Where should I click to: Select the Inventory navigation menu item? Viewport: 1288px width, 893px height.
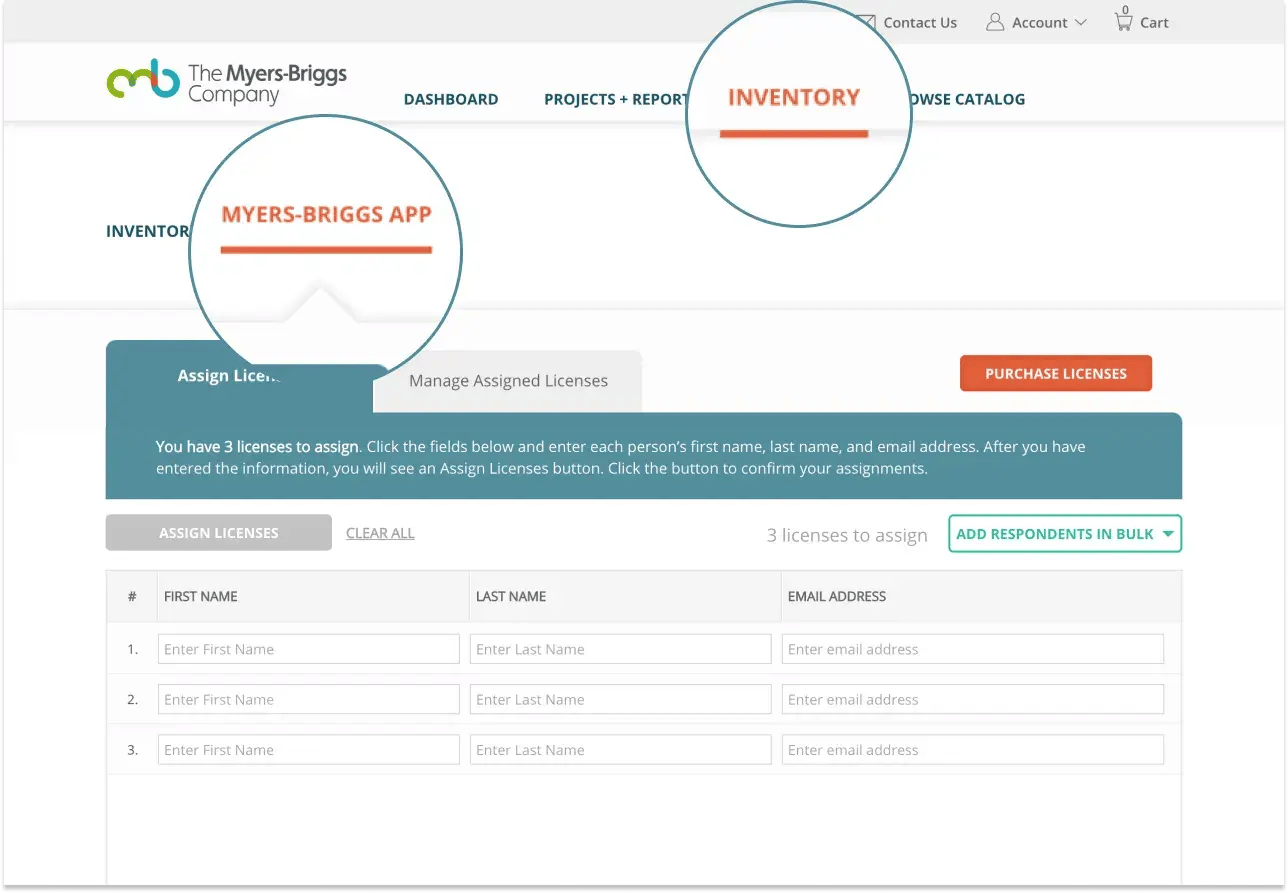click(794, 98)
